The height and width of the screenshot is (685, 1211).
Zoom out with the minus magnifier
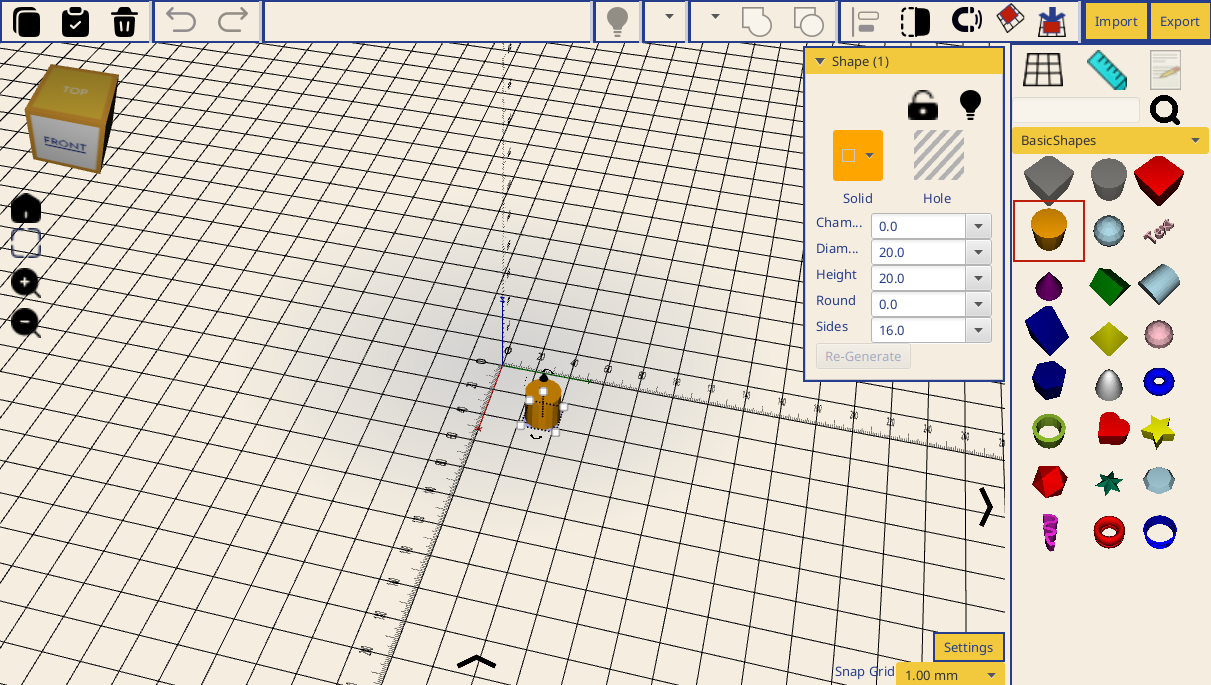(x=26, y=322)
